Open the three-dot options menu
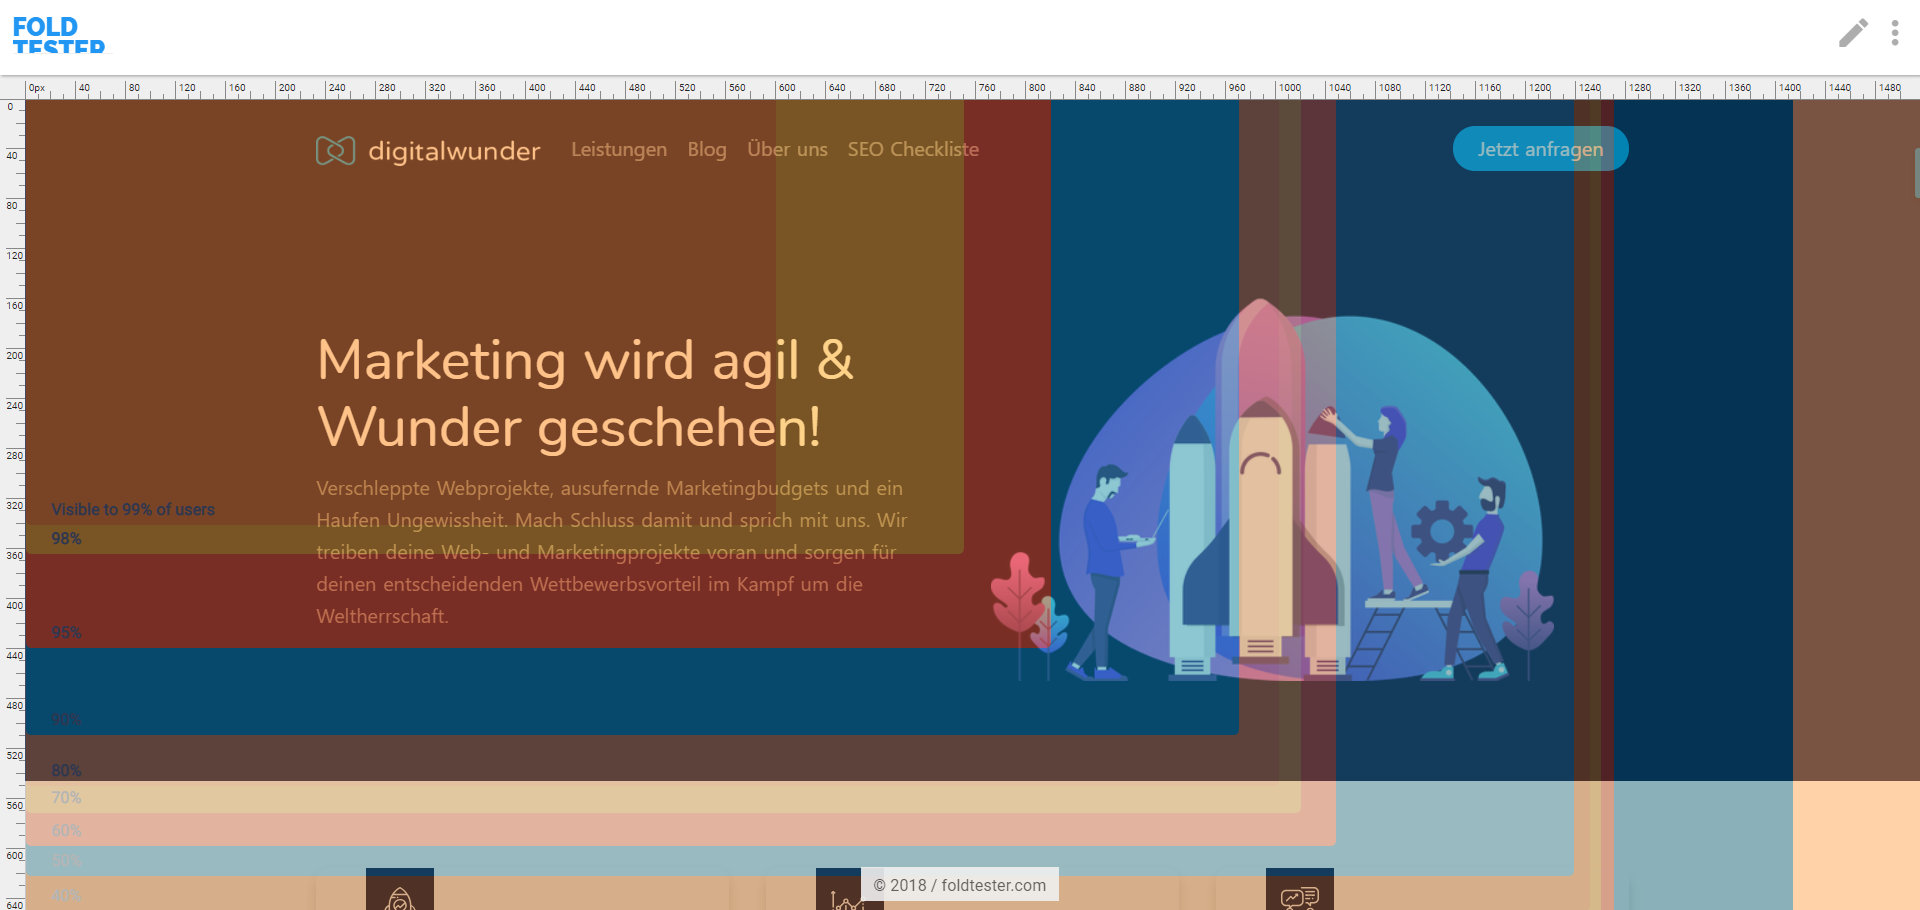 1895,33
